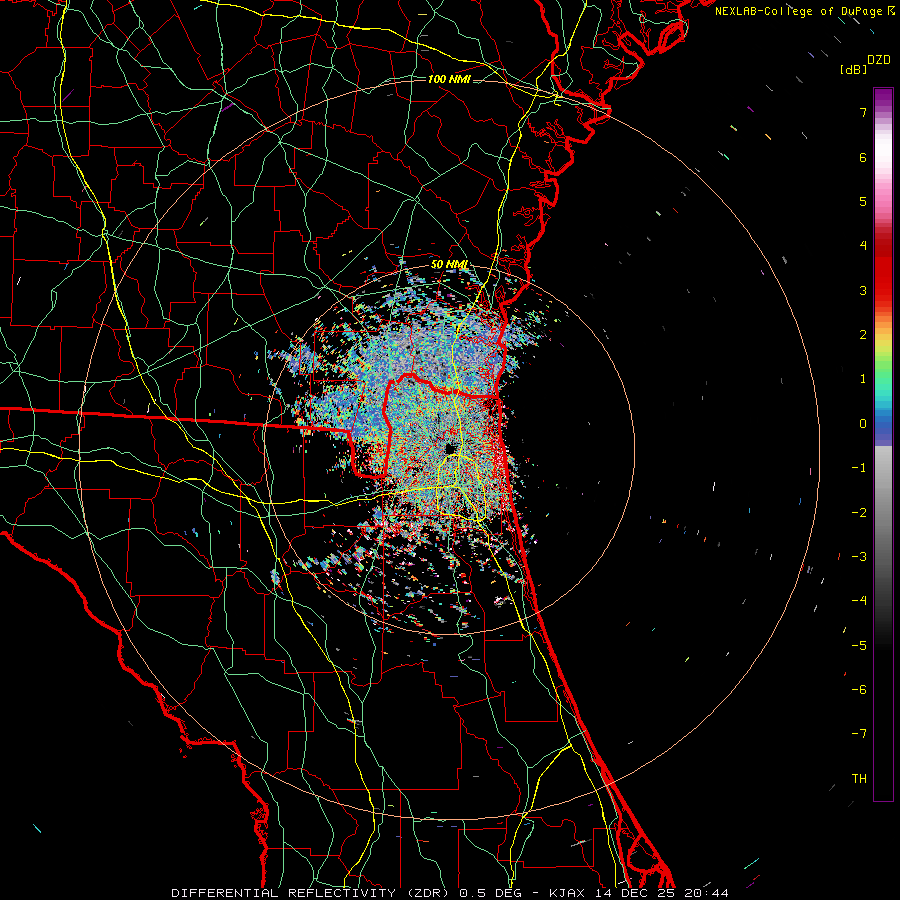Click the 100 NMI range ring label

click(449, 79)
